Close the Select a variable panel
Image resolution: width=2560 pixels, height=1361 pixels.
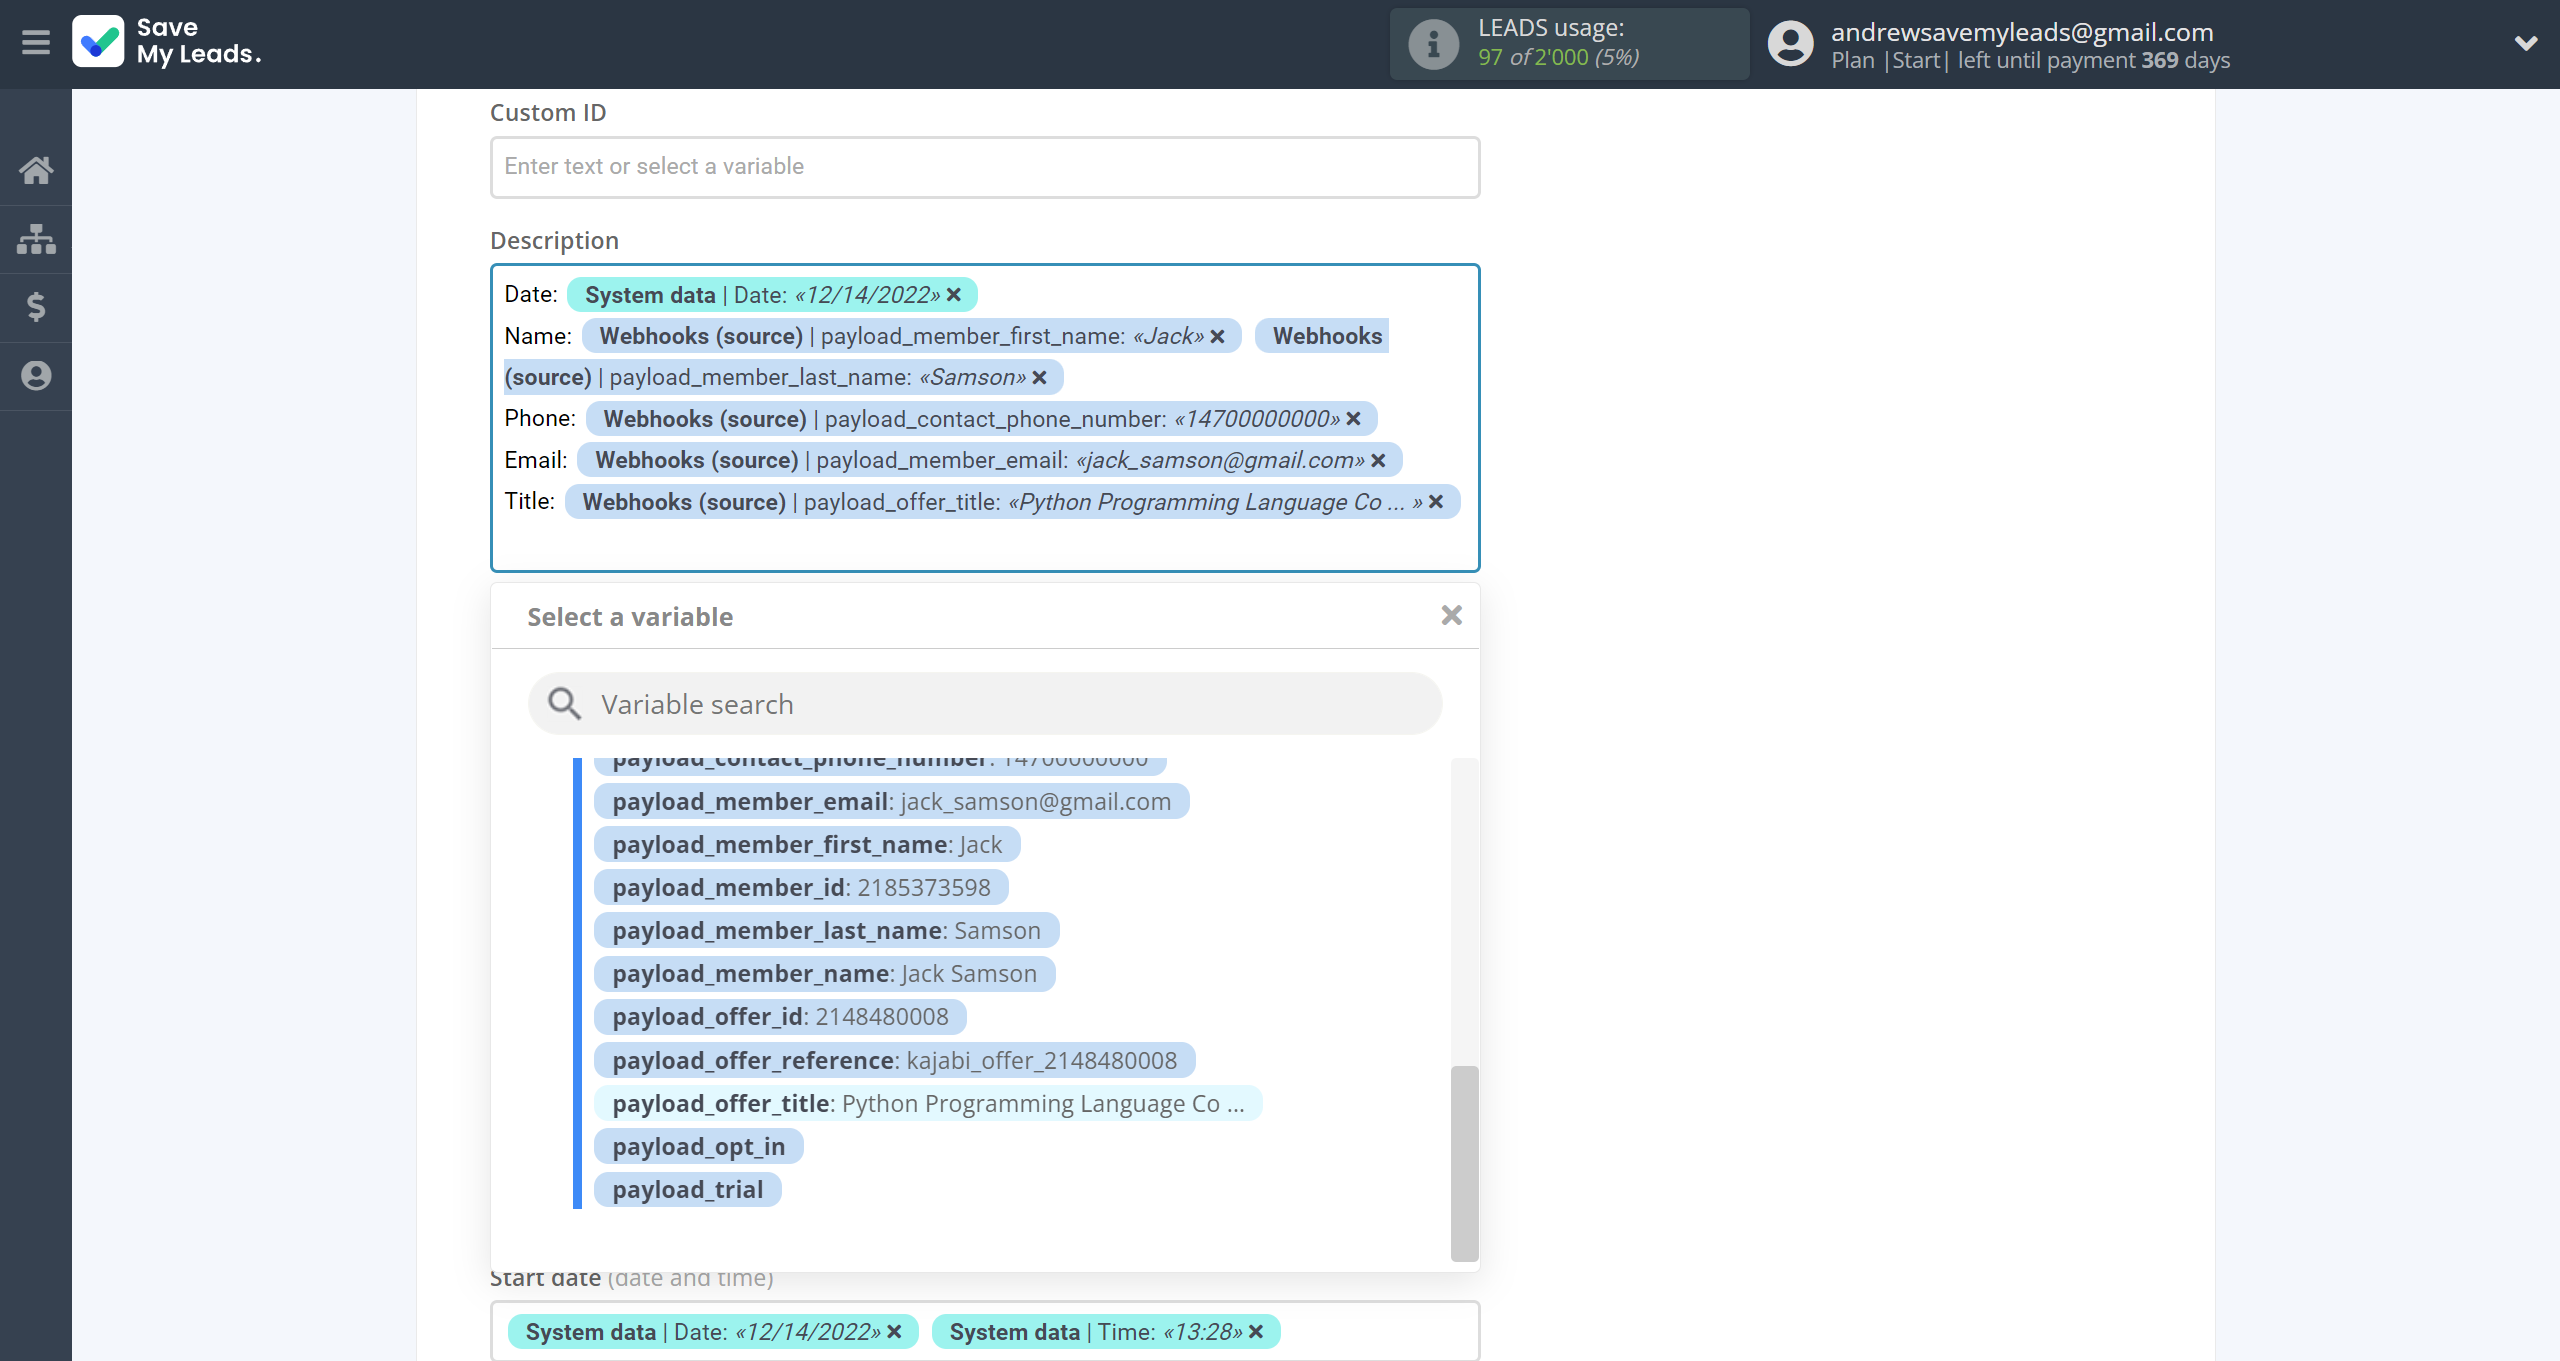[1451, 616]
